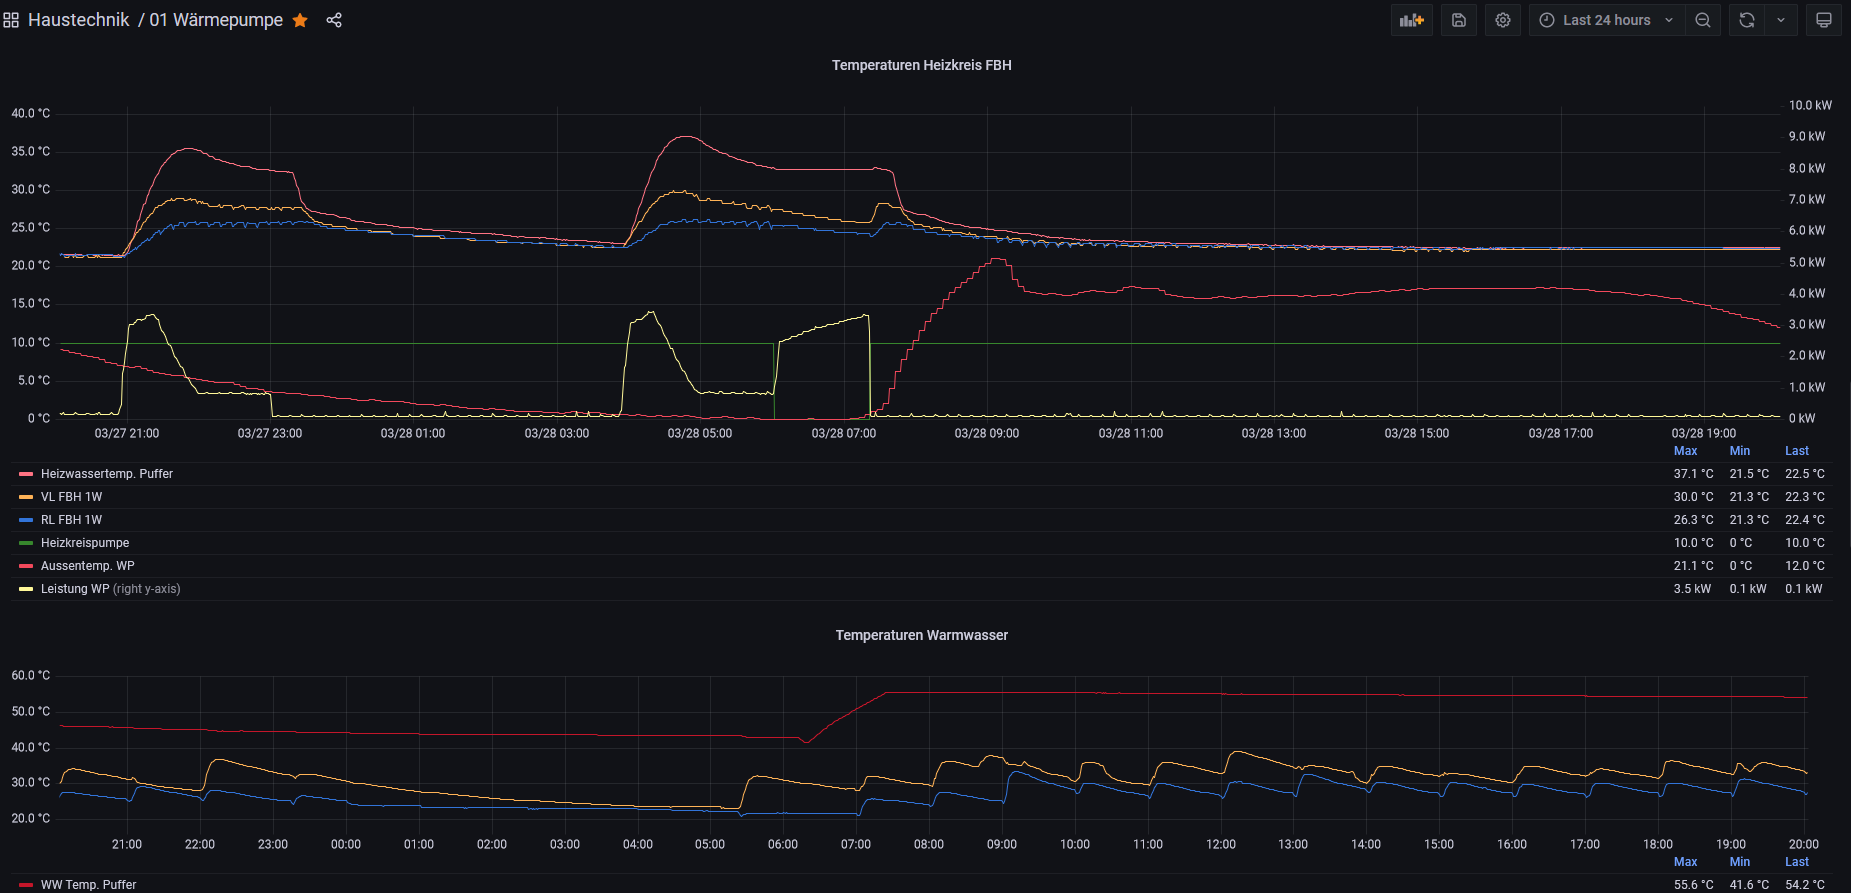Expand the refresh interval dropdown
The width and height of the screenshot is (1851, 893).
click(1781, 20)
